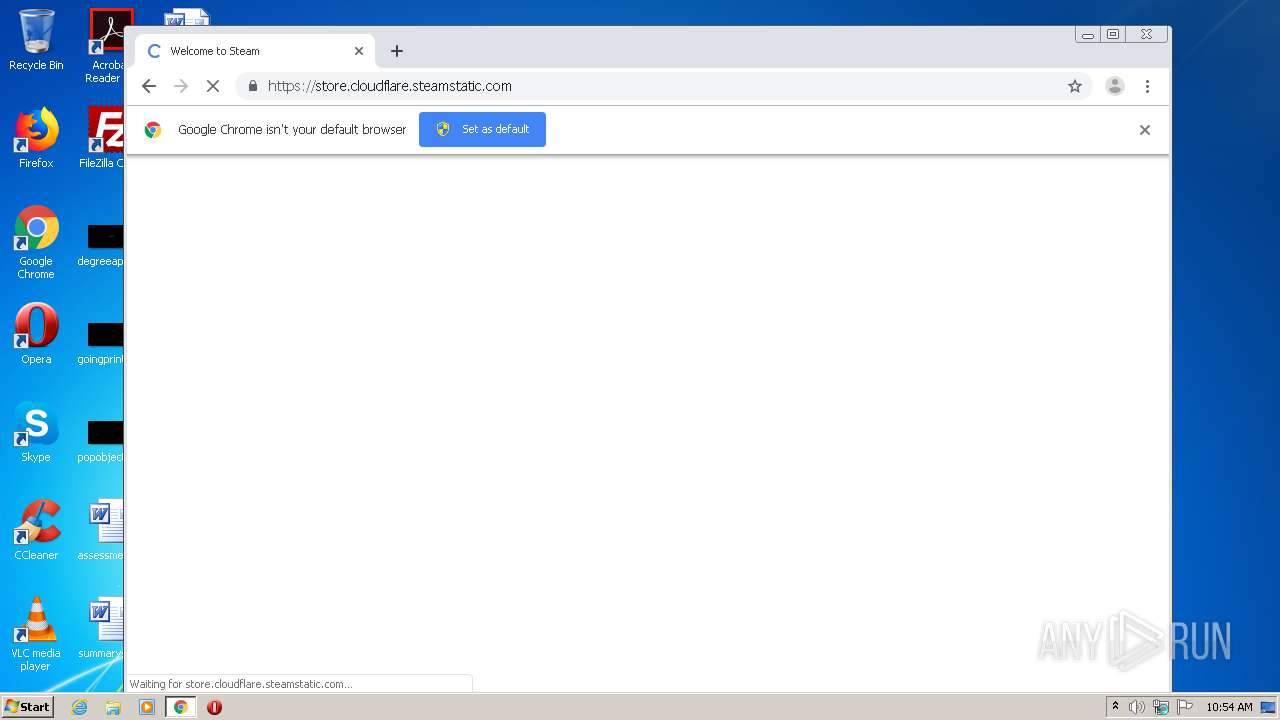
Task: Click the Waiting for store.cloudflare status text
Action: (241, 684)
